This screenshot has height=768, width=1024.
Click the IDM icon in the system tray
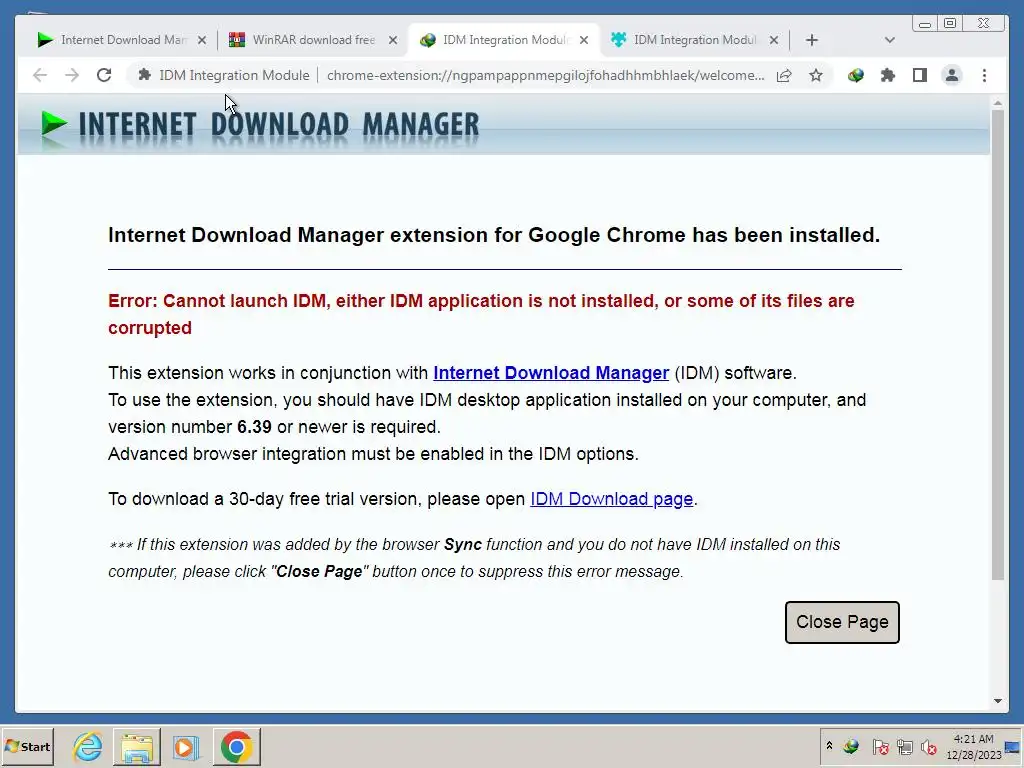coord(851,746)
